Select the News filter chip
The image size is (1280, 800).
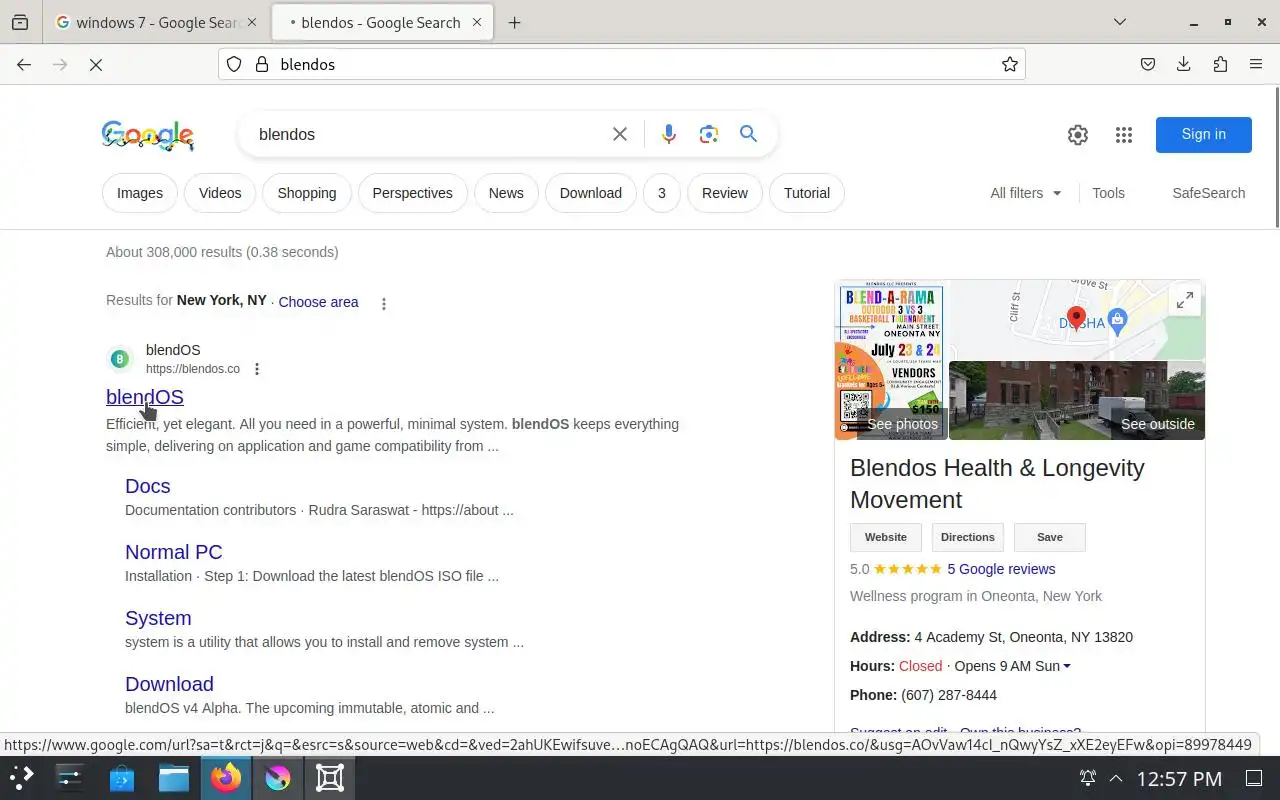coord(506,193)
